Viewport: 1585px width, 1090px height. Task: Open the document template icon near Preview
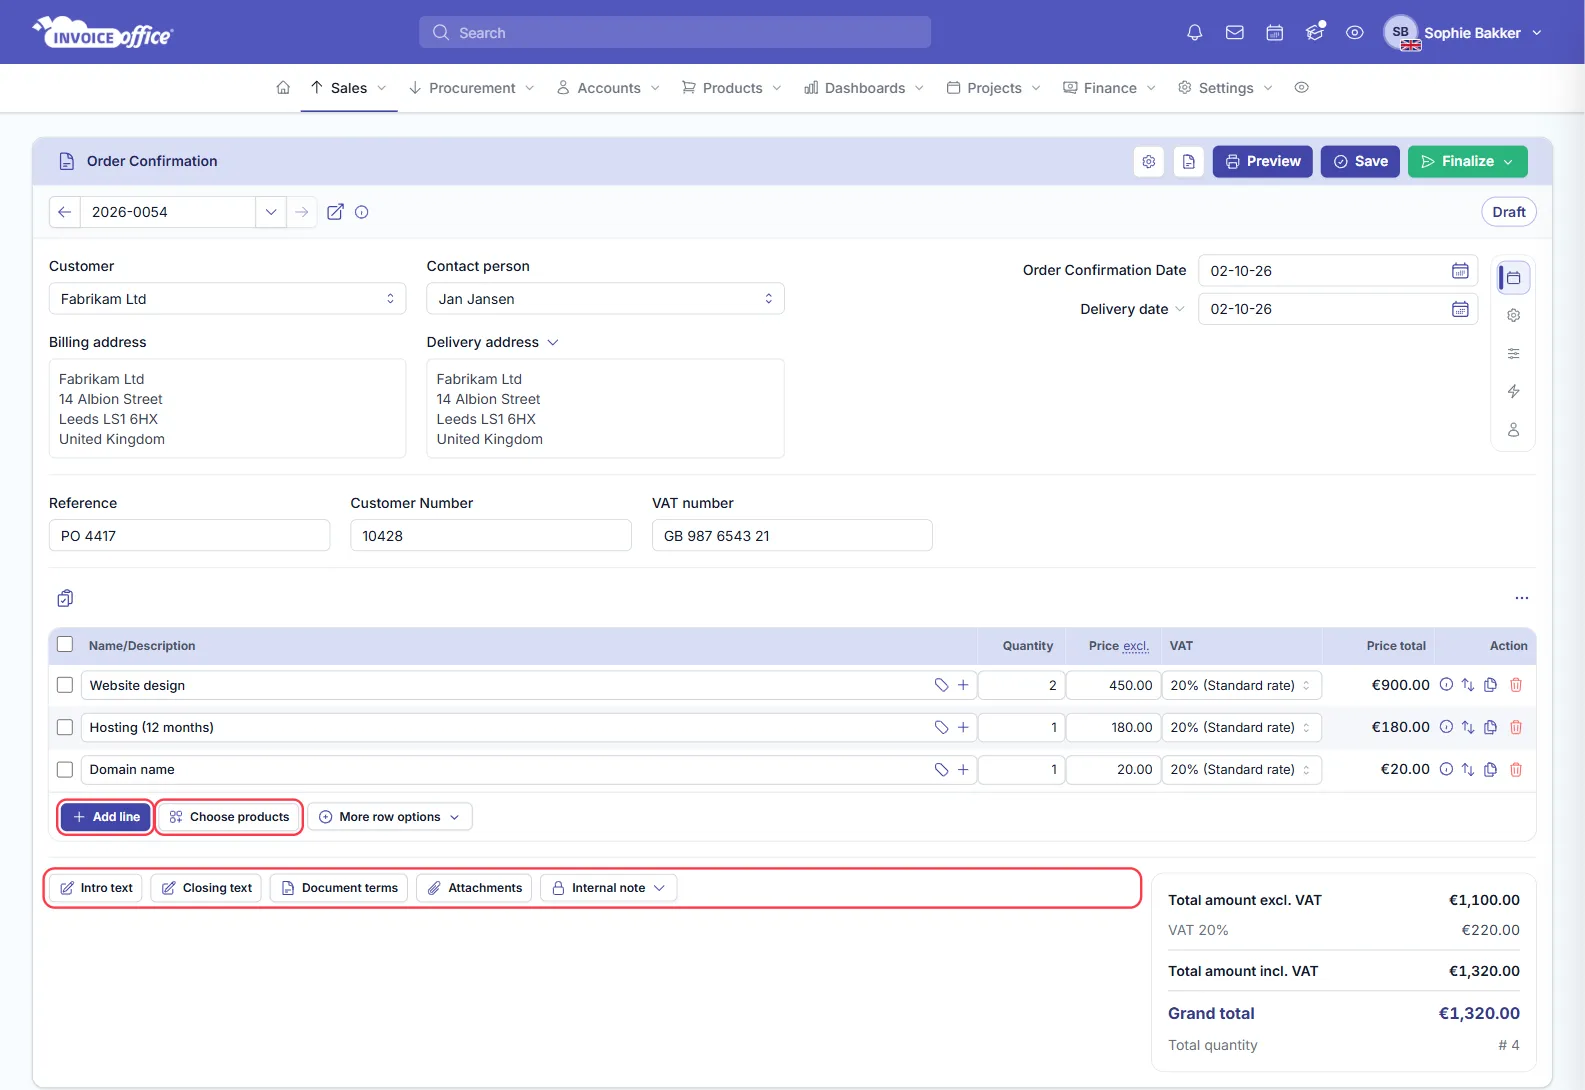point(1189,161)
